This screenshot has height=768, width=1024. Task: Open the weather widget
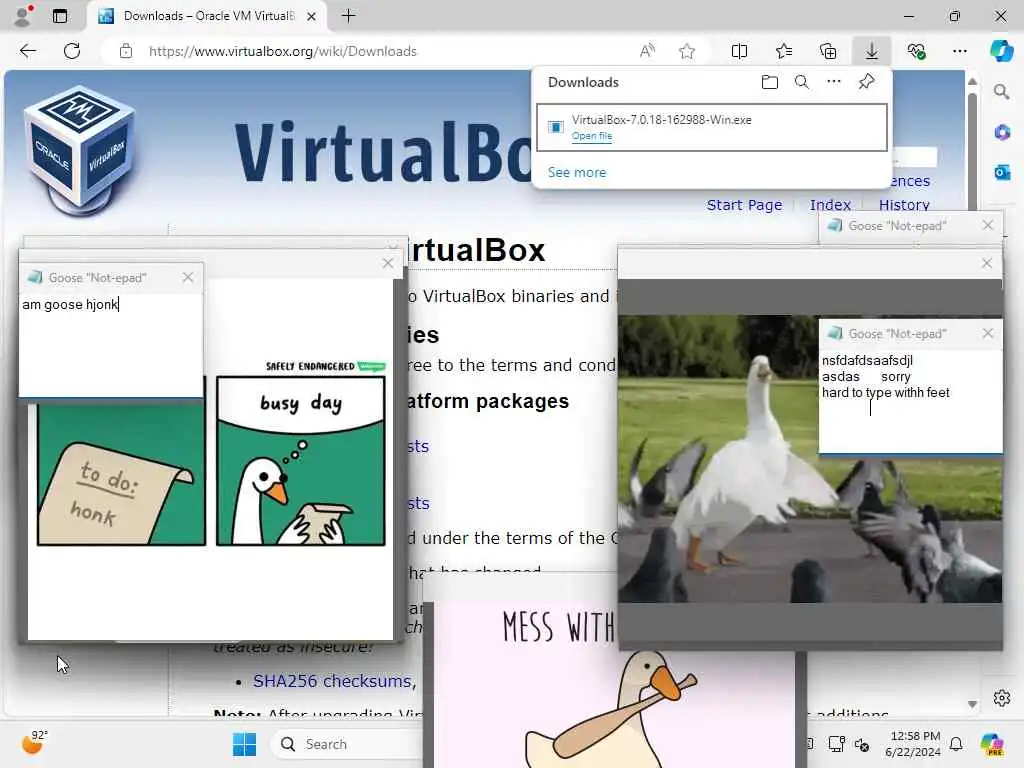[33, 743]
